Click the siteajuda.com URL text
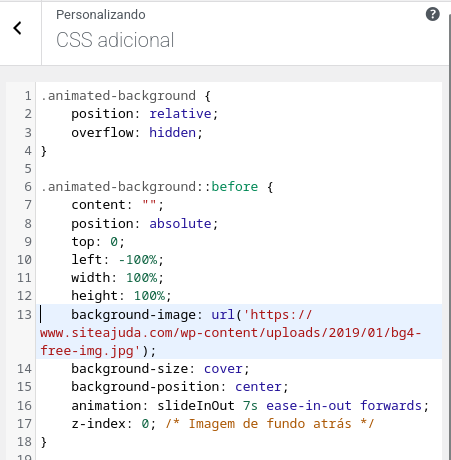The width and height of the screenshot is (451, 460). click(x=231, y=333)
